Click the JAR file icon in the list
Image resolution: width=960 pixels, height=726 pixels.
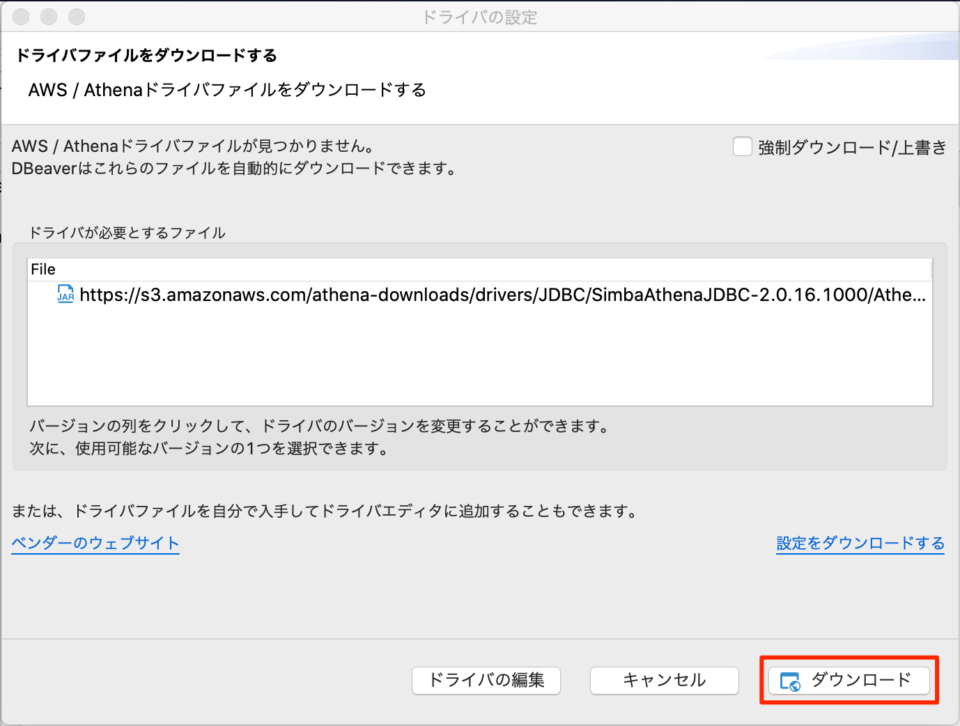[x=66, y=294]
